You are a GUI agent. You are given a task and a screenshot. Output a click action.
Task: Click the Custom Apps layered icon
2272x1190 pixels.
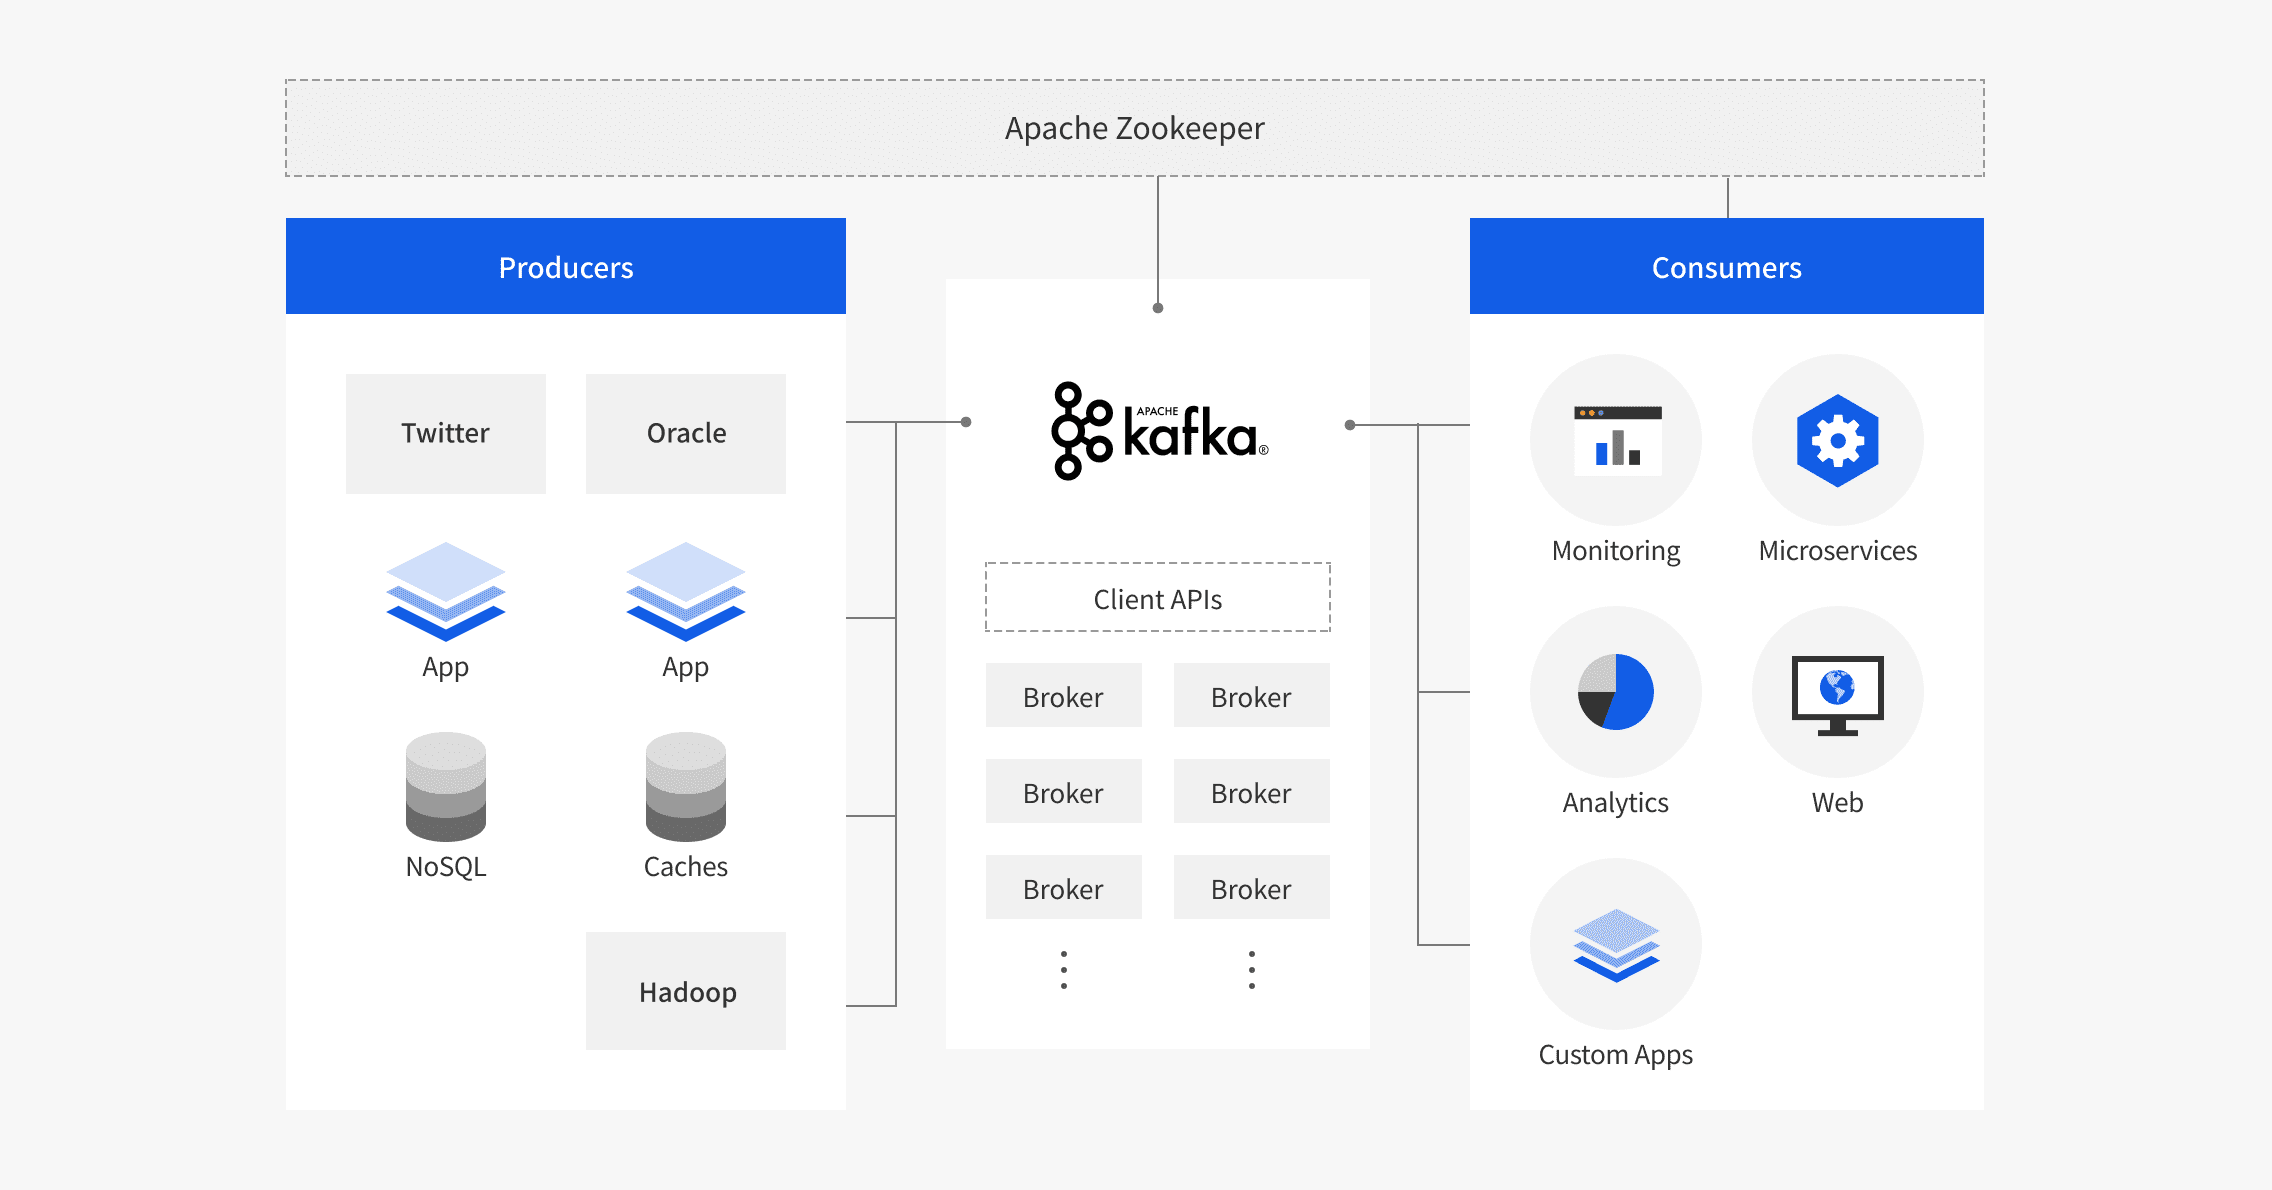[x=1616, y=945]
